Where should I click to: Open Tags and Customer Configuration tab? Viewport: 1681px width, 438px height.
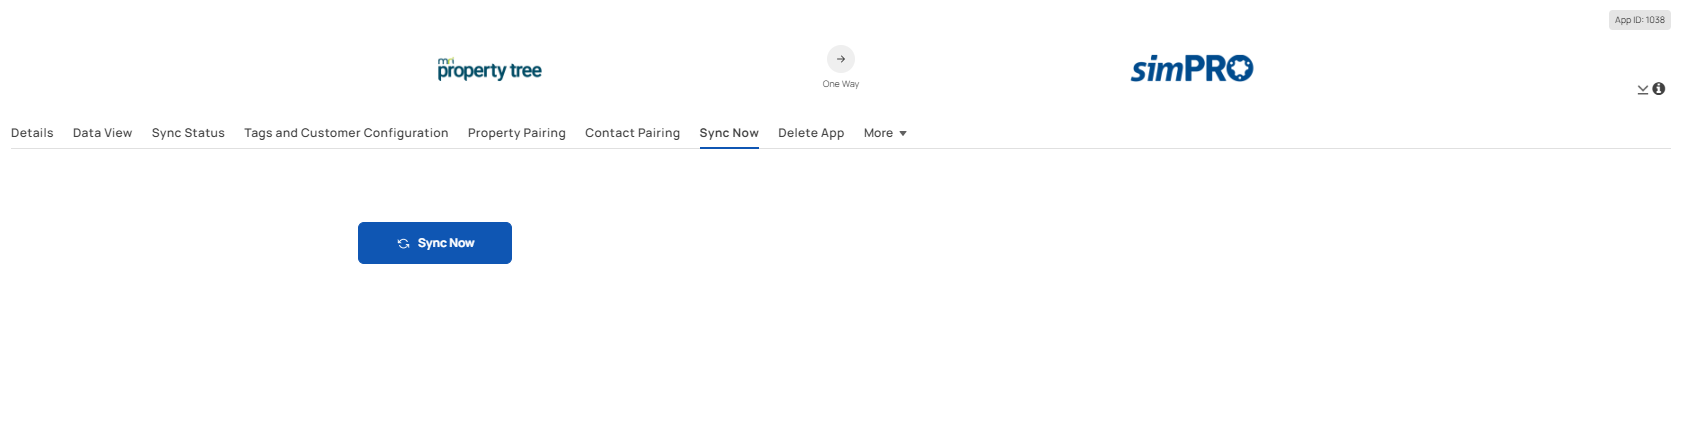[x=346, y=133]
